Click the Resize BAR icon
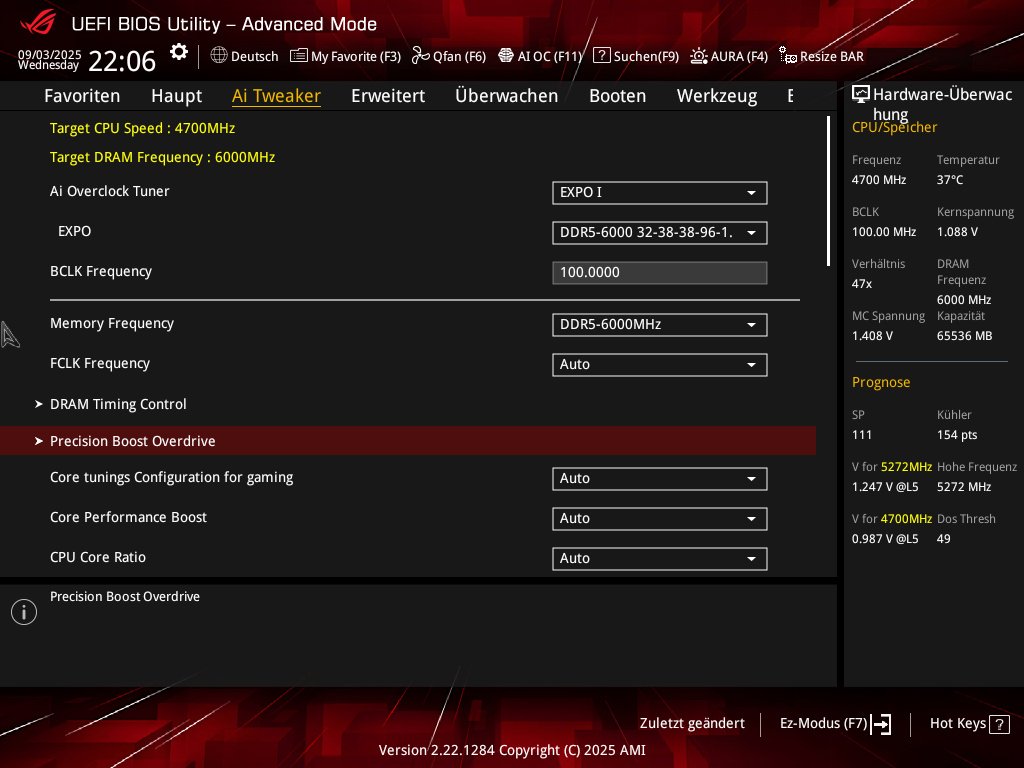1024x768 pixels. point(788,56)
